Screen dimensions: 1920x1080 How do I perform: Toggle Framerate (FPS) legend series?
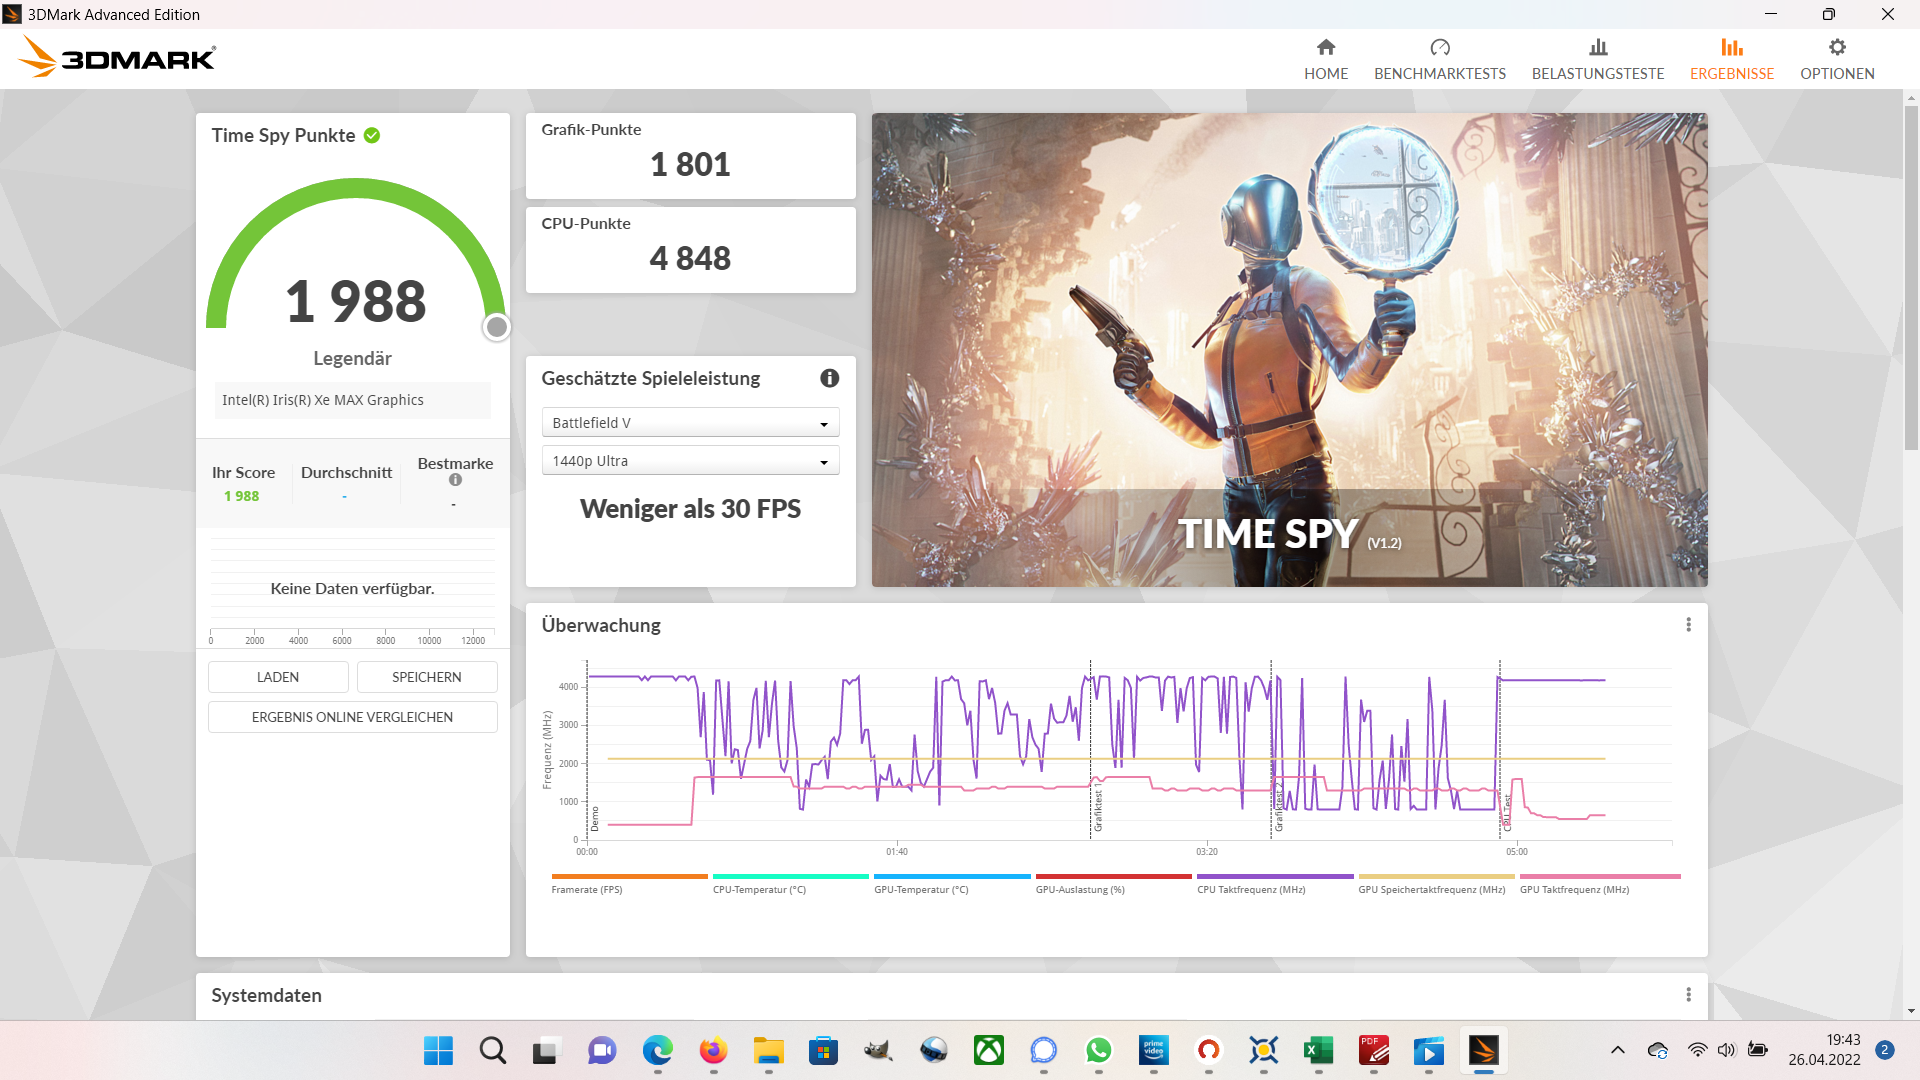click(587, 889)
